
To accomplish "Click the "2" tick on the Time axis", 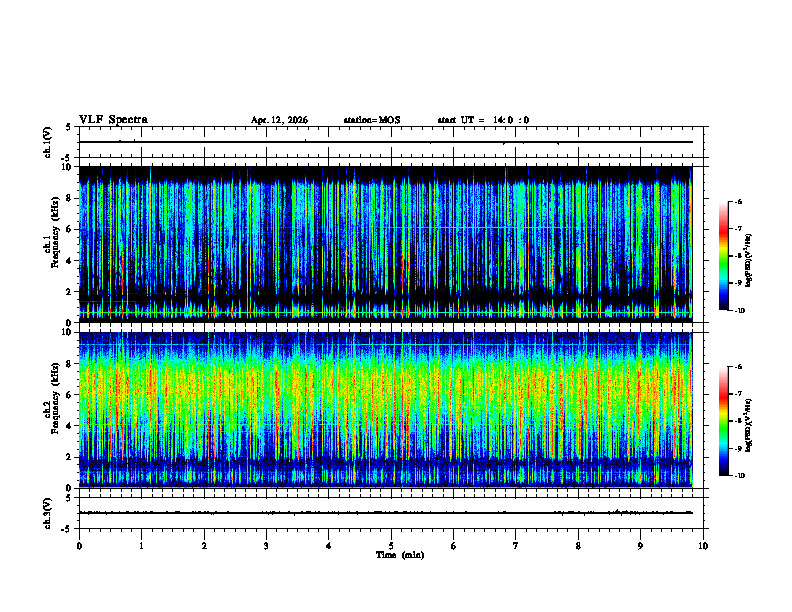I will (x=204, y=546).
